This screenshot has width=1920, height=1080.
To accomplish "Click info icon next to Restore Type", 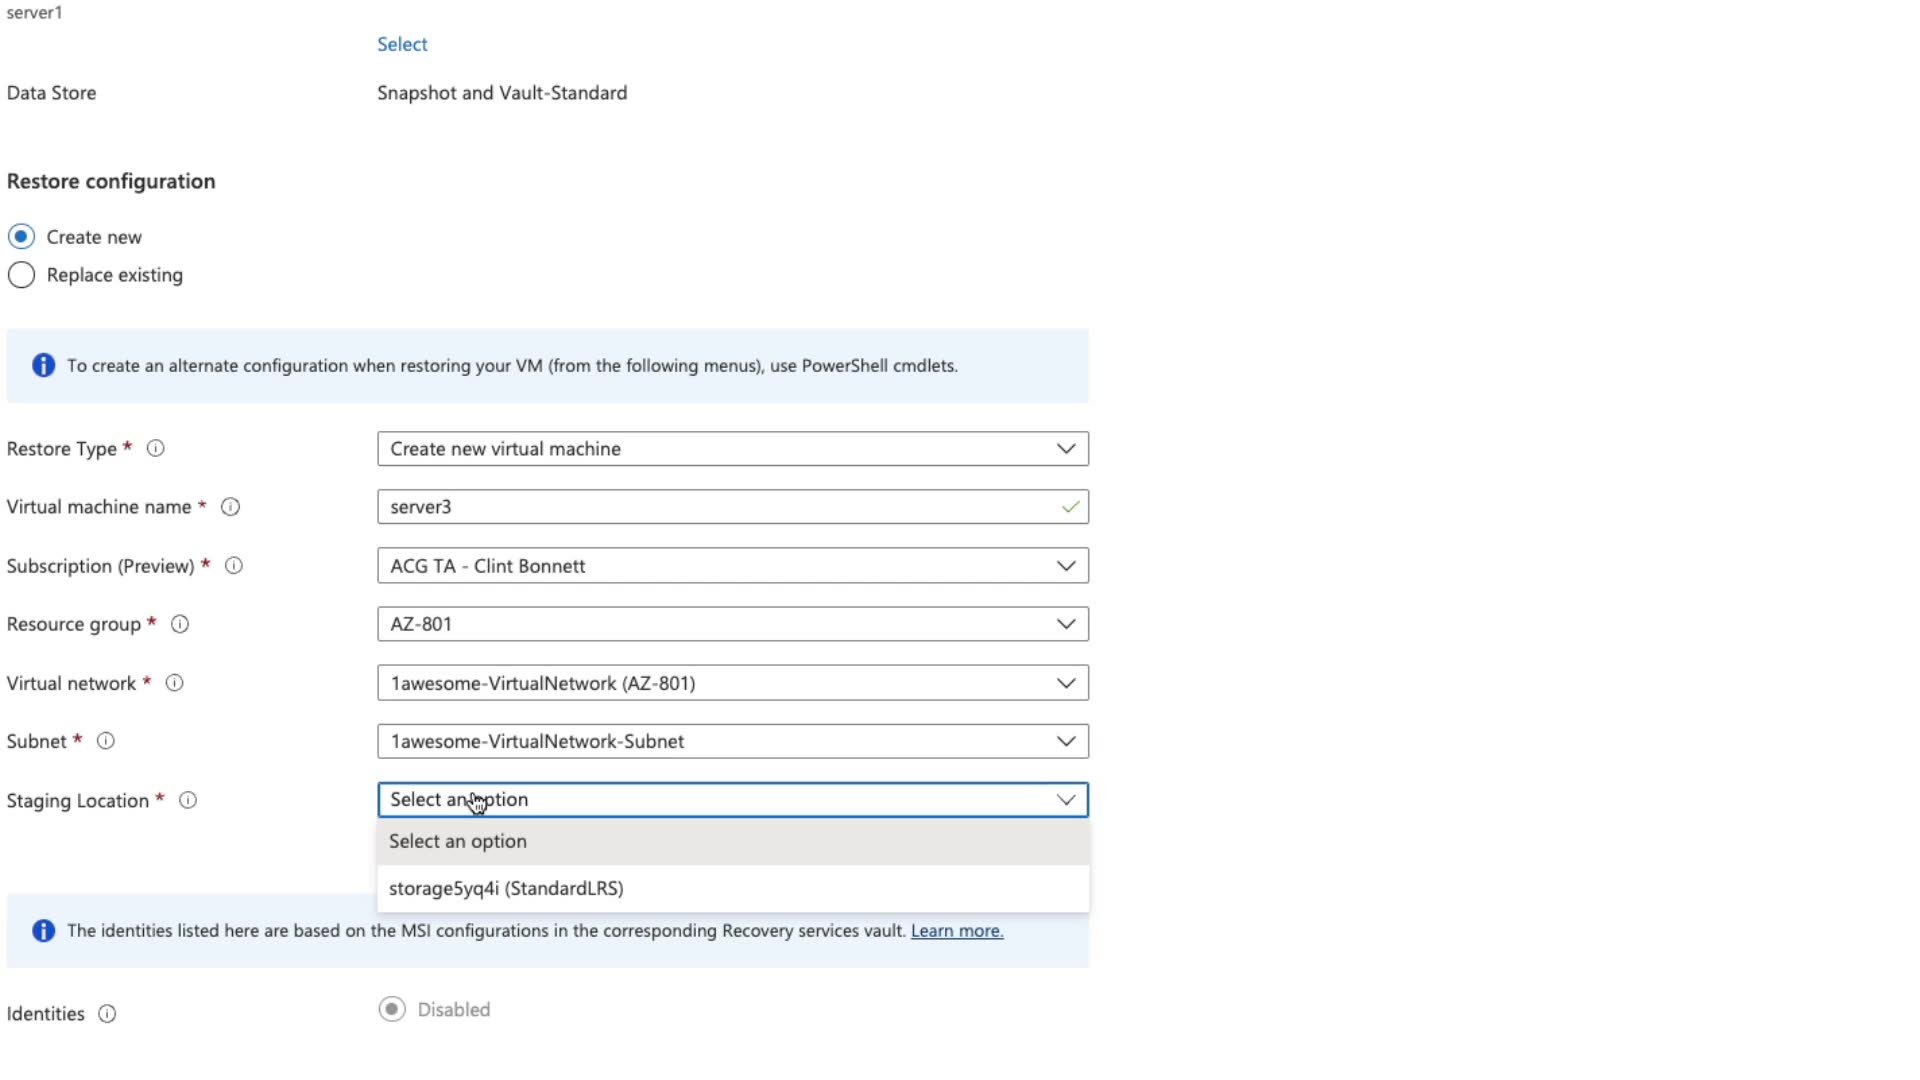I will (x=156, y=449).
